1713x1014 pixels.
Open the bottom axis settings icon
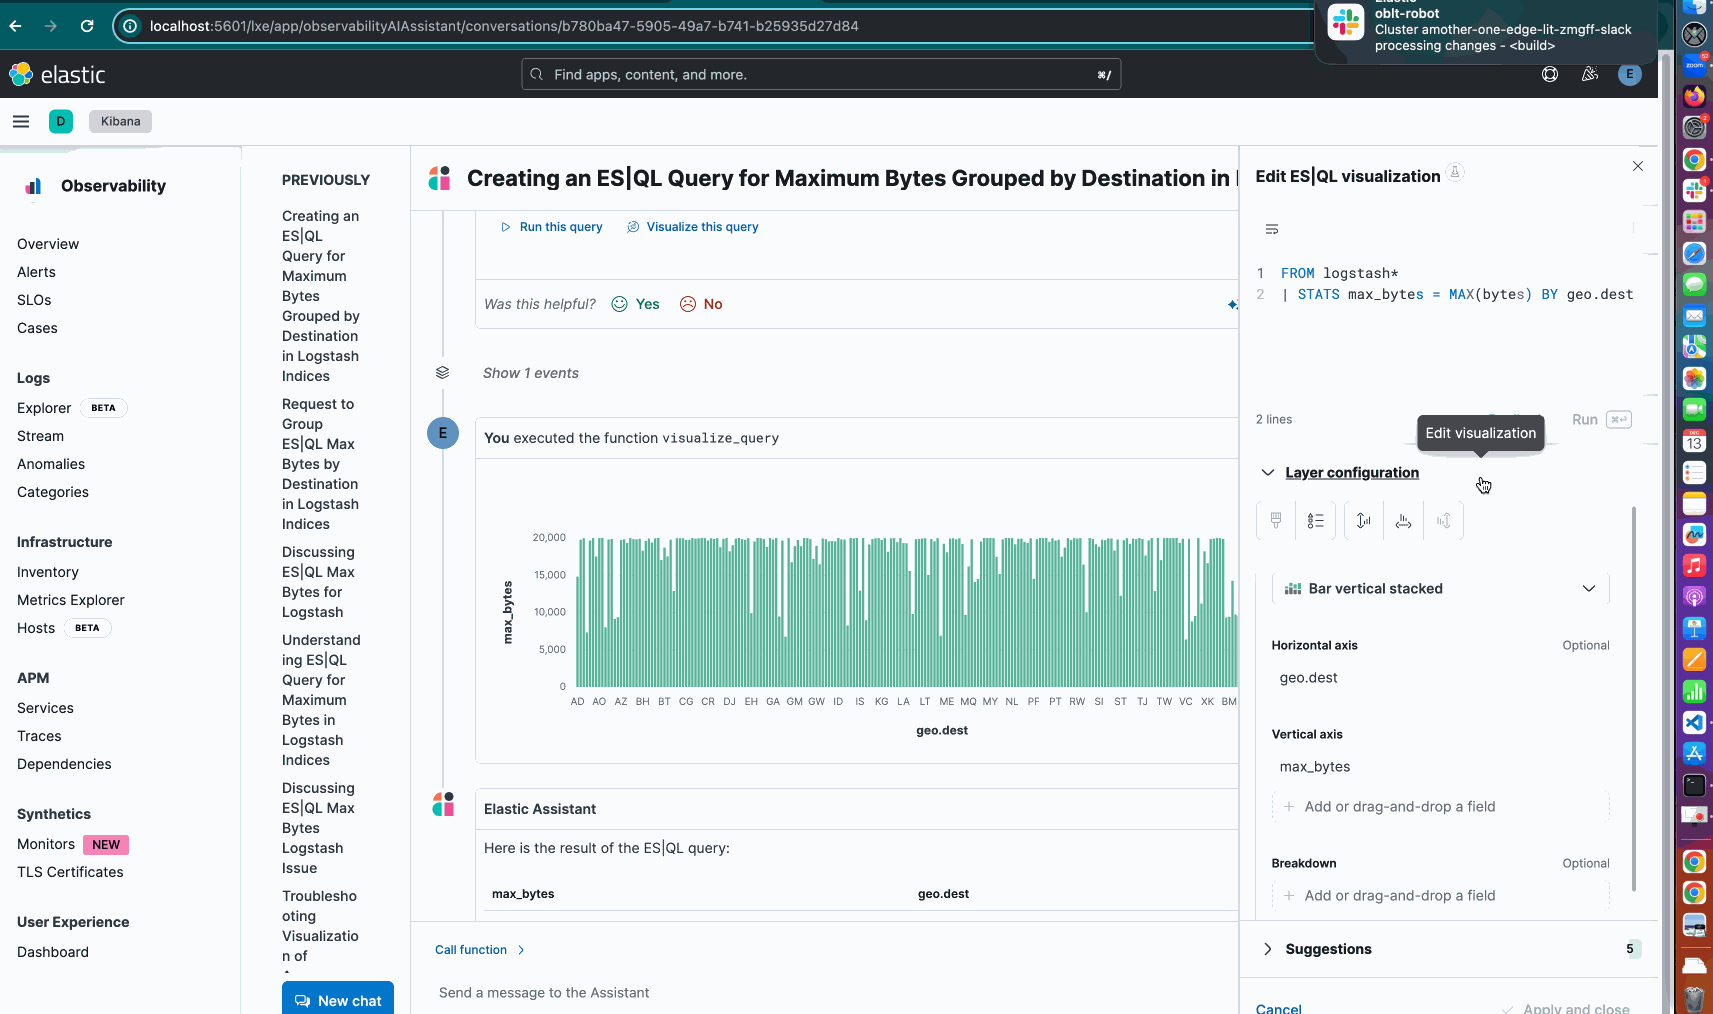point(1404,520)
